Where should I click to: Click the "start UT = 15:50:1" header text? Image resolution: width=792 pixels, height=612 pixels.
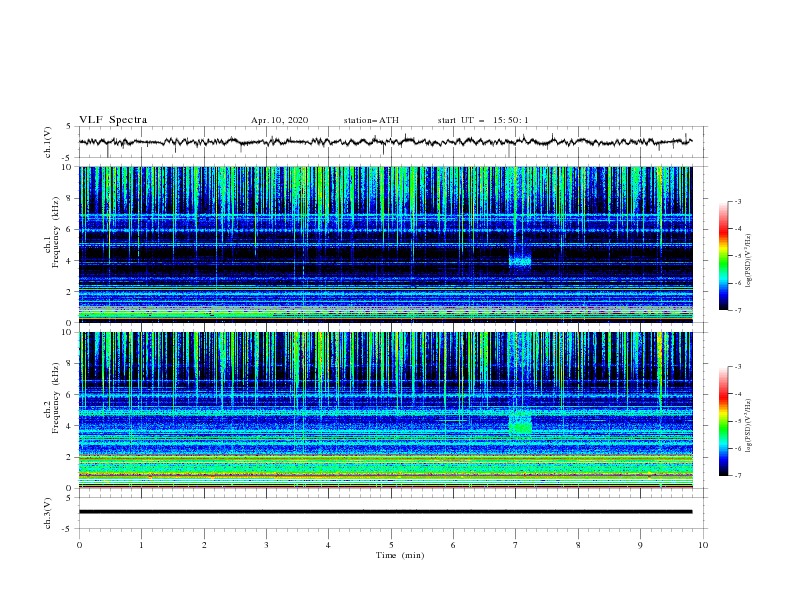[x=483, y=120]
